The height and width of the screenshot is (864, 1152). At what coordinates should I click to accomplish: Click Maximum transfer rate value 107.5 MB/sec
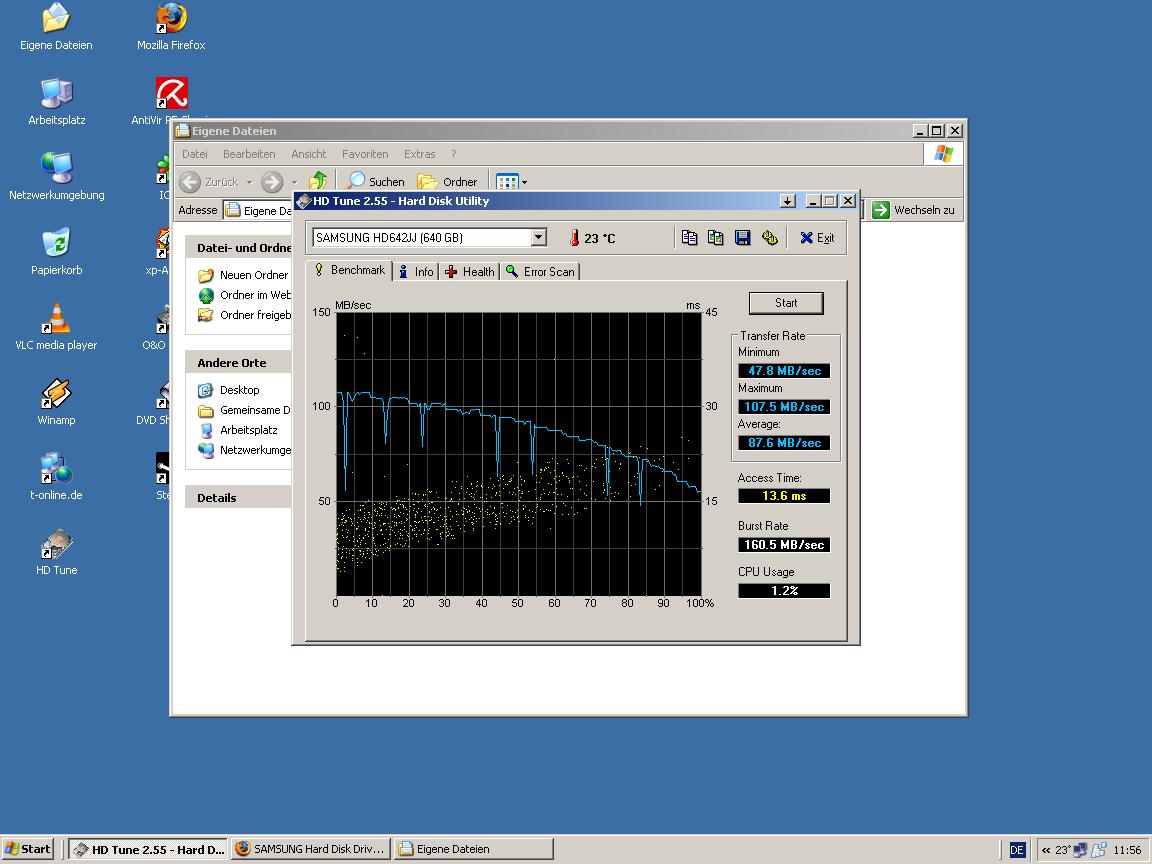[x=784, y=407]
